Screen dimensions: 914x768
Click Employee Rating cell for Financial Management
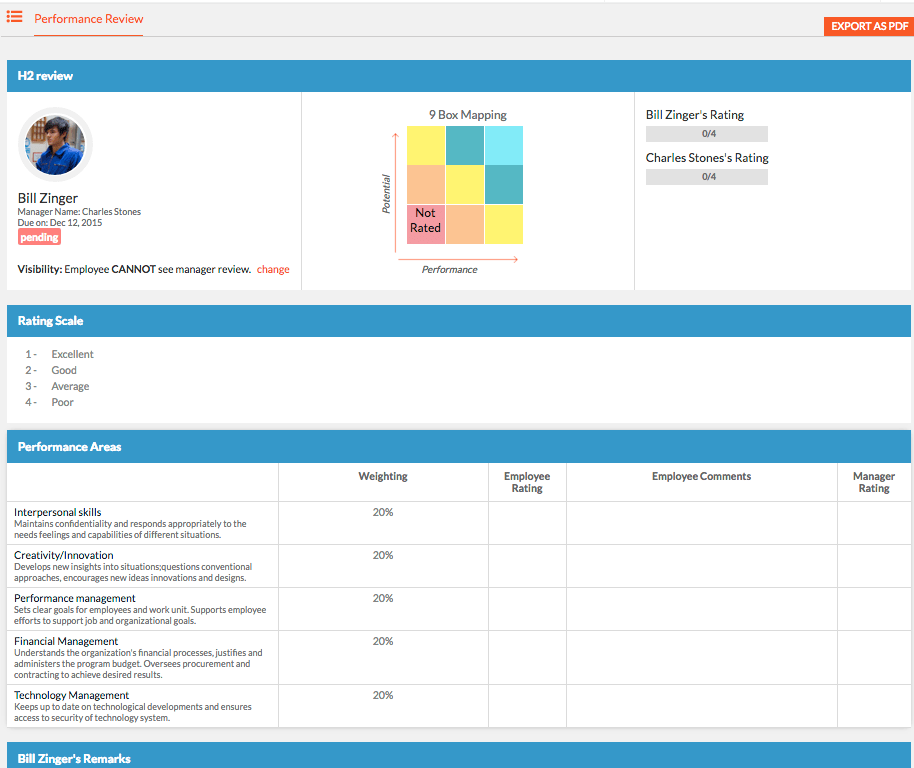pos(527,658)
